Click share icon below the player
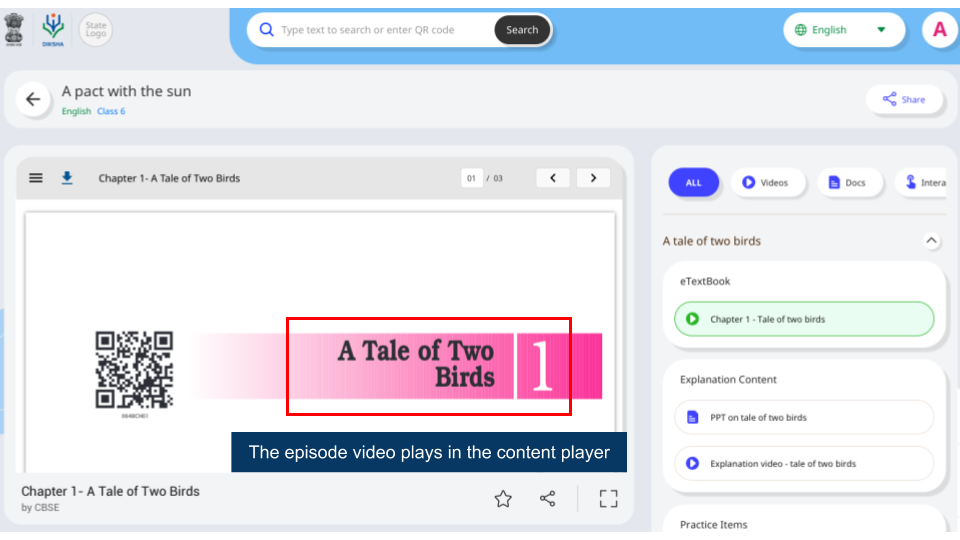Screen dimensions: 960x540 [x=548, y=498]
